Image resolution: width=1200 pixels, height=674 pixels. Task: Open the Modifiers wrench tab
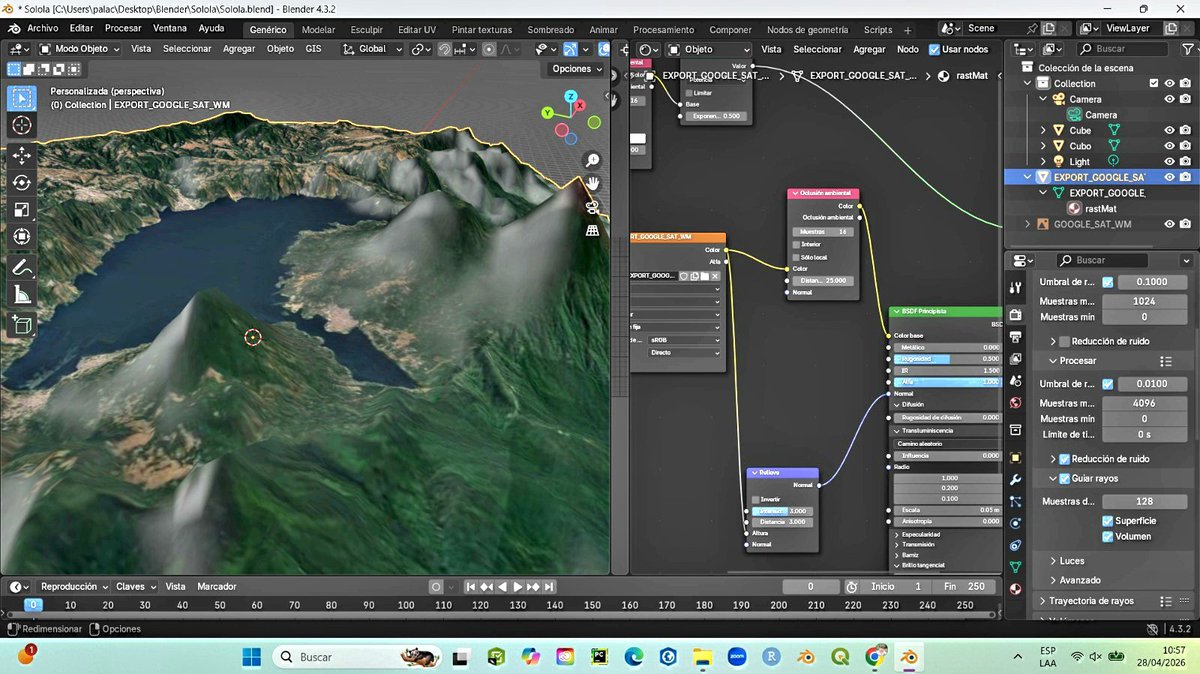pos(1016,480)
